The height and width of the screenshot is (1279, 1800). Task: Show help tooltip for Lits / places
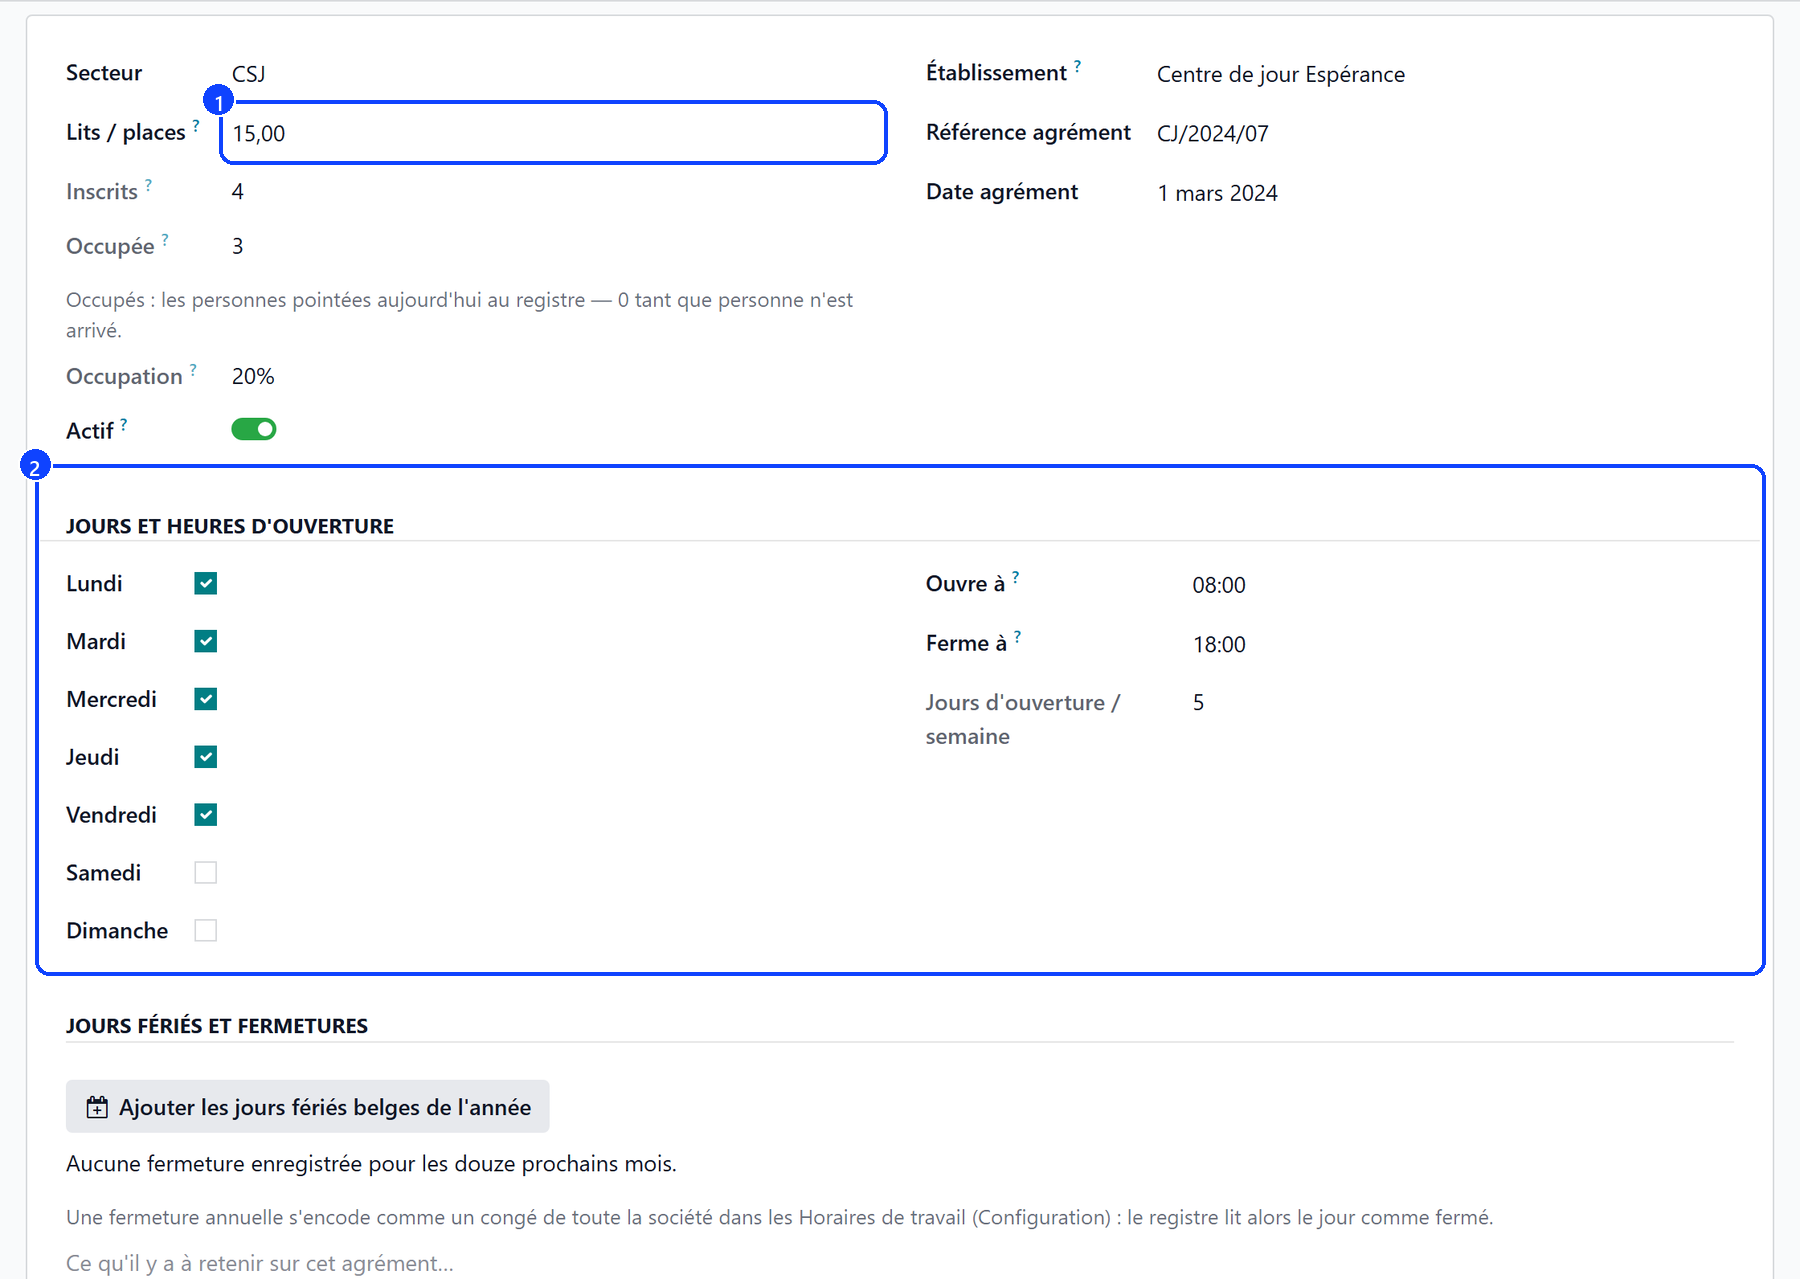(x=196, y=125)
